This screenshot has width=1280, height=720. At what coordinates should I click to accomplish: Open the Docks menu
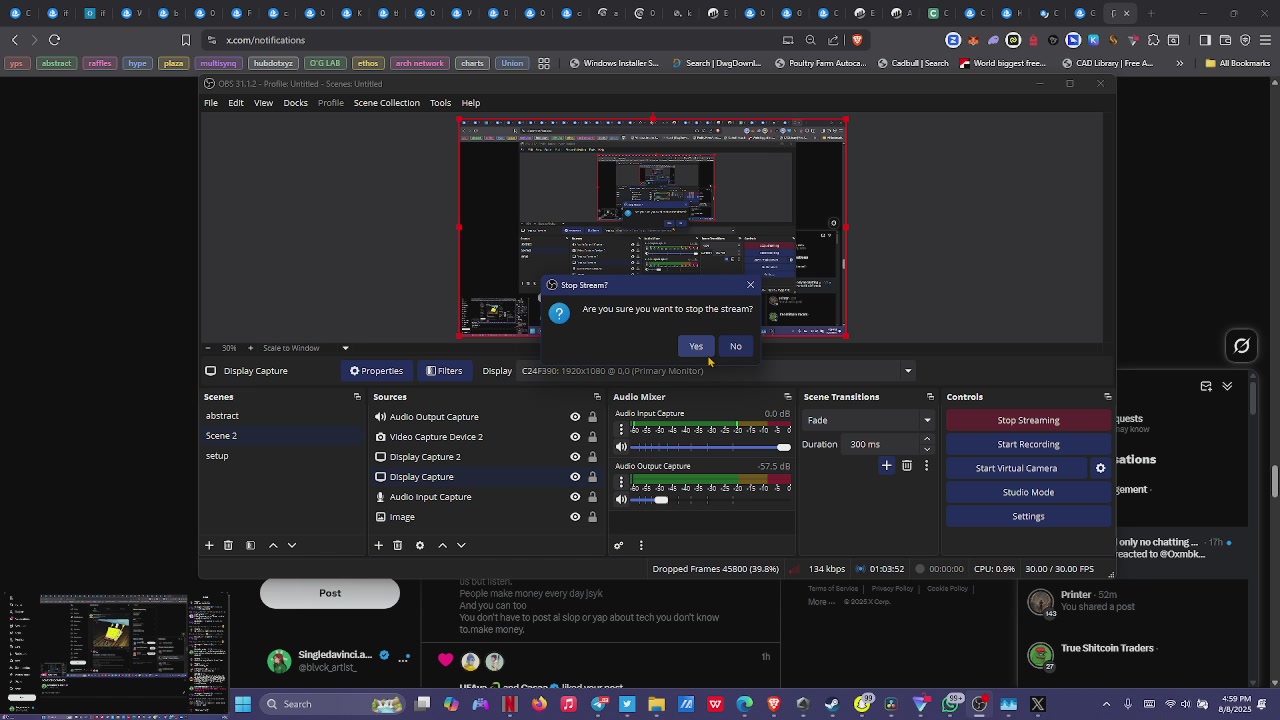(x=295, y=102)
